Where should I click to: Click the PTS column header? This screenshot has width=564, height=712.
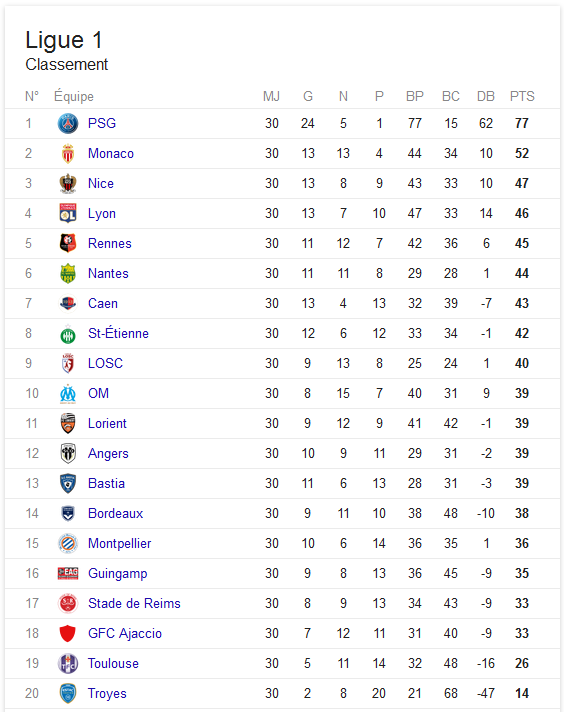click(522, 96)
